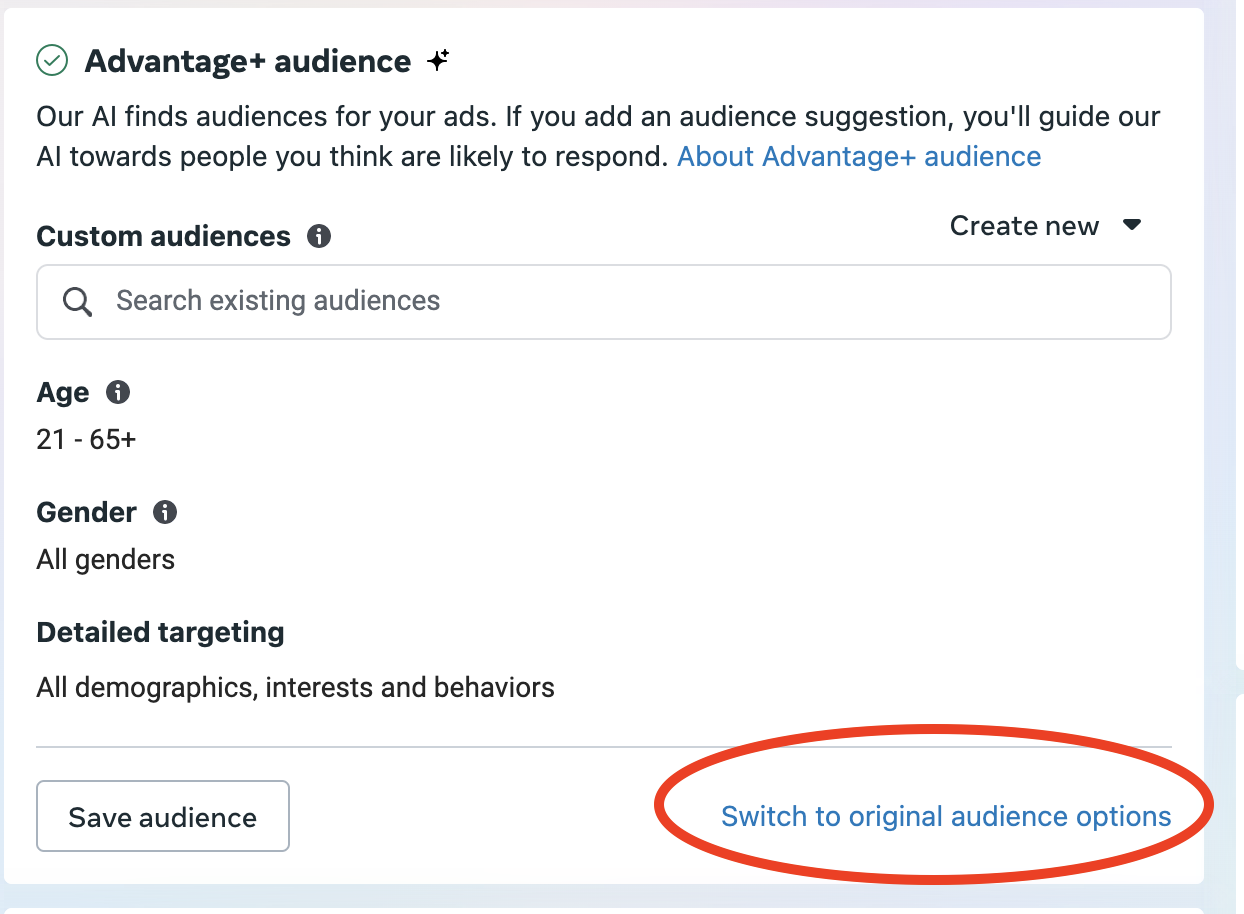Screen dimensions: 1244x914
Task: Click All demographics, interests and behaviors text
Action: click(295, 688)
